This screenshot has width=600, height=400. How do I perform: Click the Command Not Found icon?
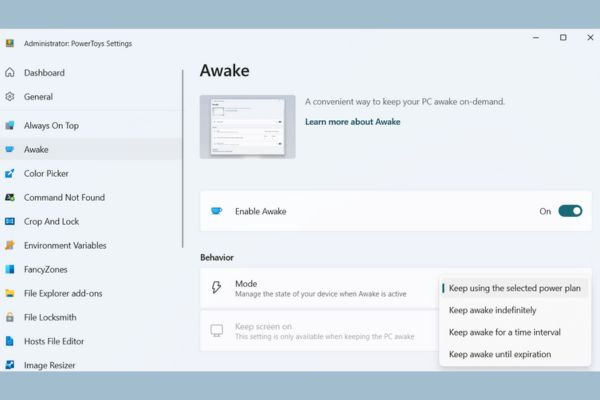(x=10, y=198)
